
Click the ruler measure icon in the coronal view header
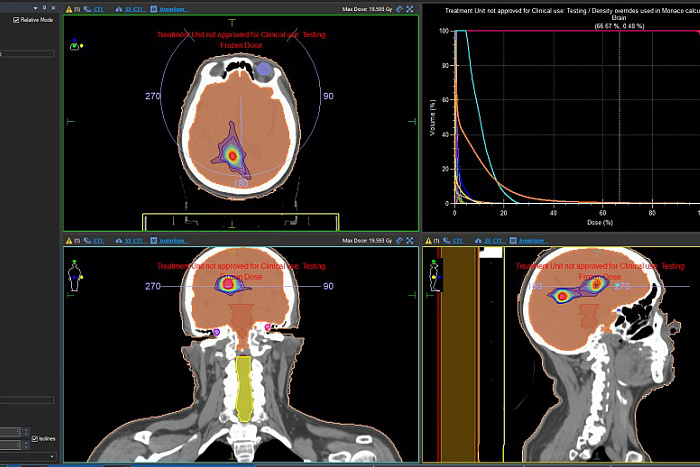pyautogui.click(x=400, y=240)
